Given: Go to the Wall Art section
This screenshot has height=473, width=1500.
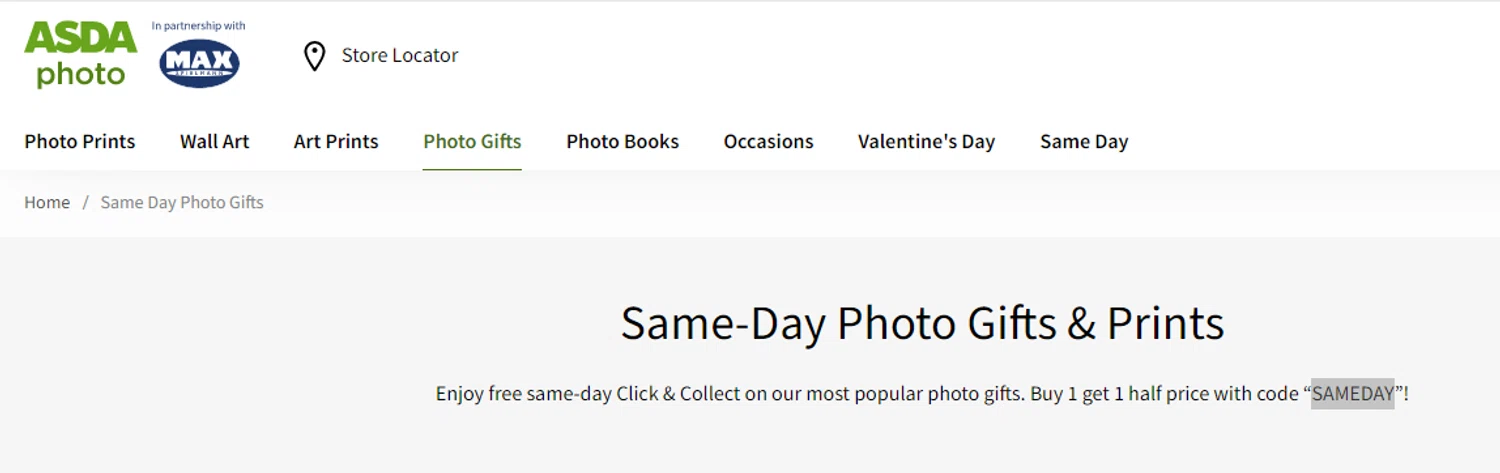Looking at the screenshot, I should coord(214,142).
